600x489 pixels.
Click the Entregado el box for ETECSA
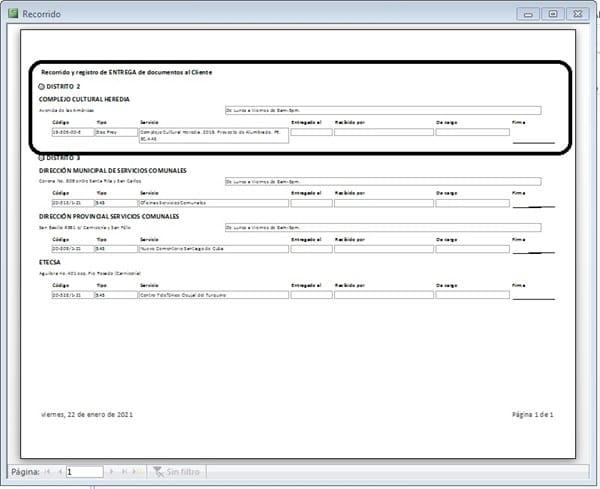(x=310, y=295)
